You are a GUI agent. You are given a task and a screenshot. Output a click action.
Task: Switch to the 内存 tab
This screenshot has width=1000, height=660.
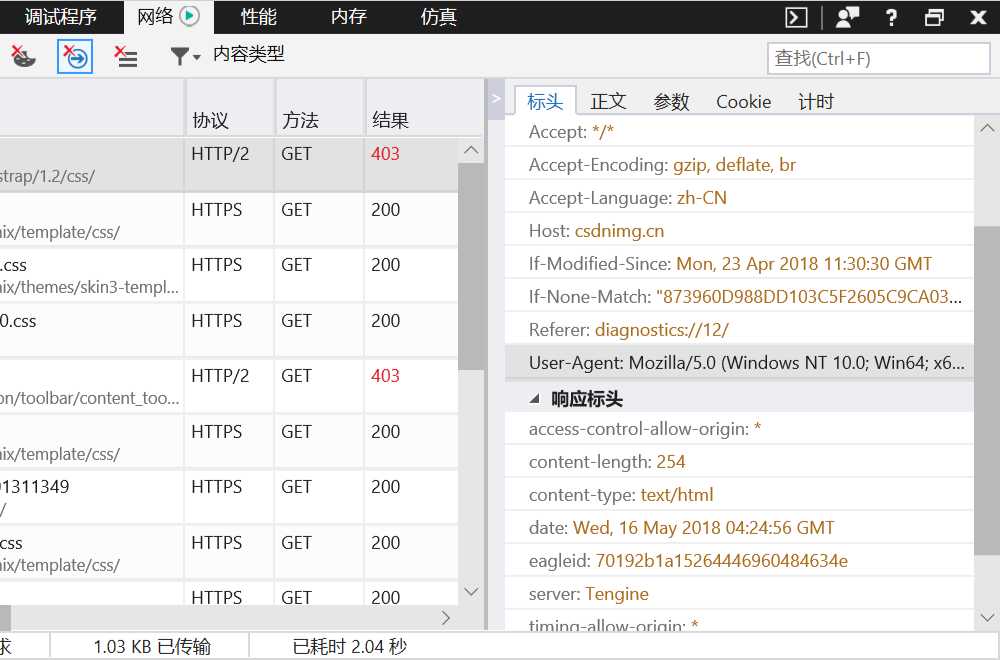348,17
